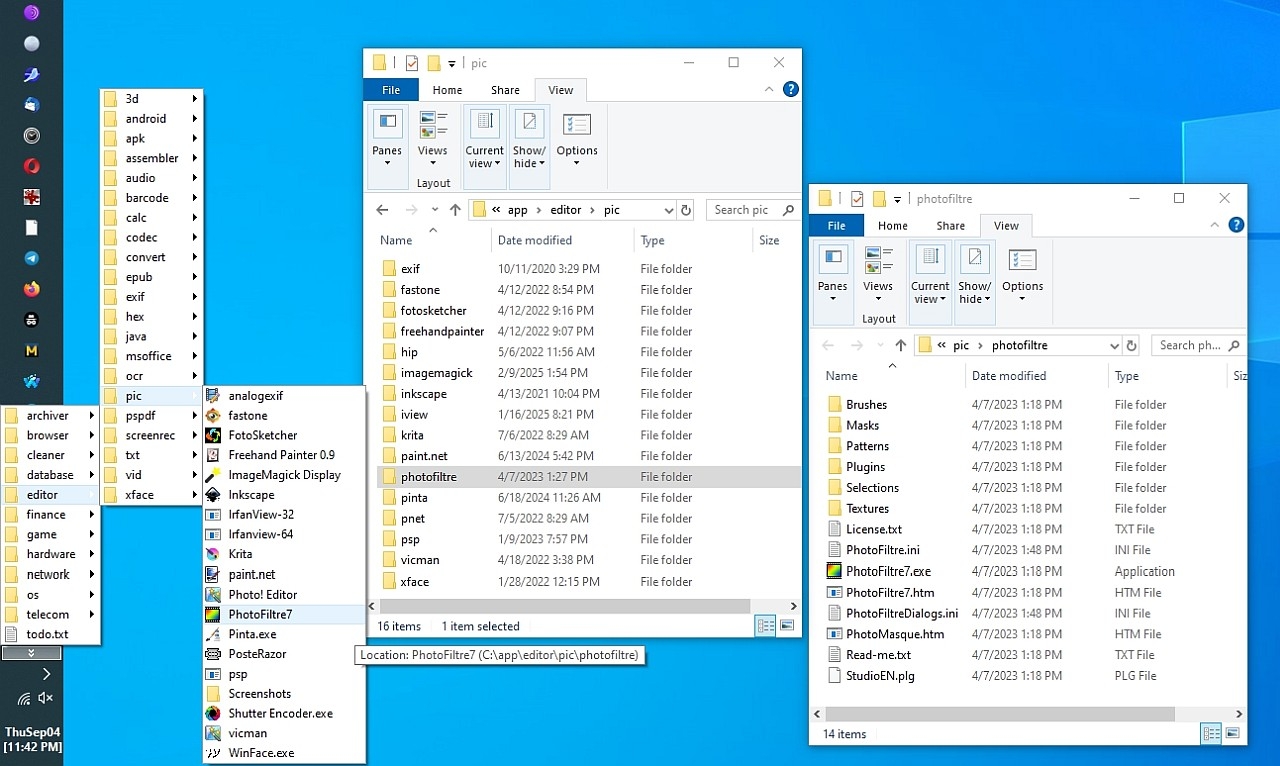
Task: Open Photo! Editor entry
Action: 284,594
